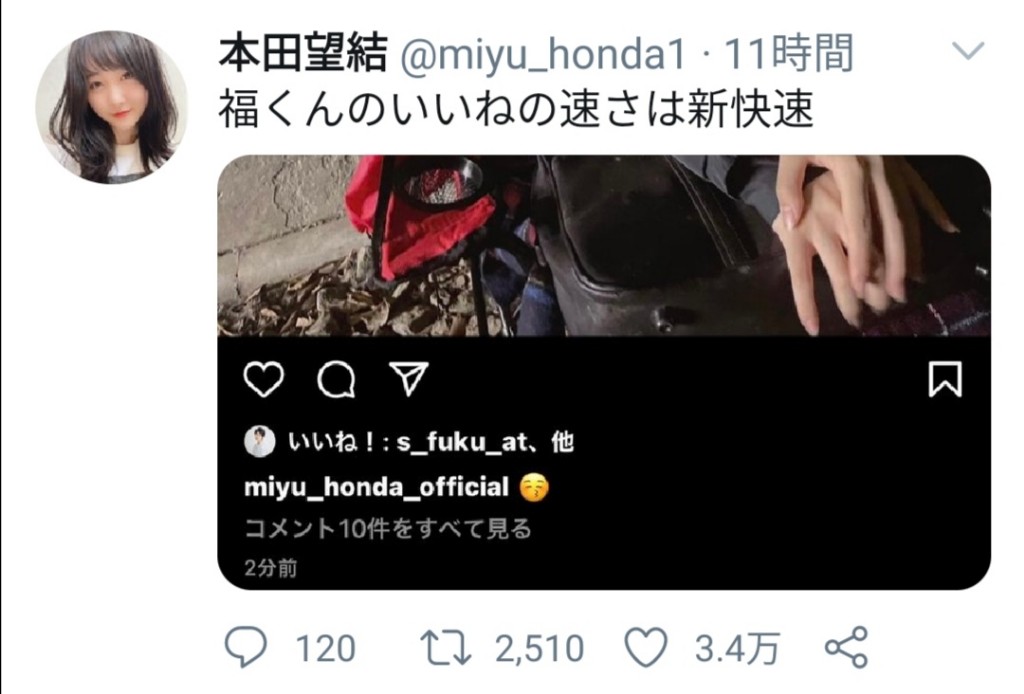Image resolution: width=1024 pixels, height=694 pixels.
Task: Click the tweet reply speech bubble icon
Action: point(246,646)
